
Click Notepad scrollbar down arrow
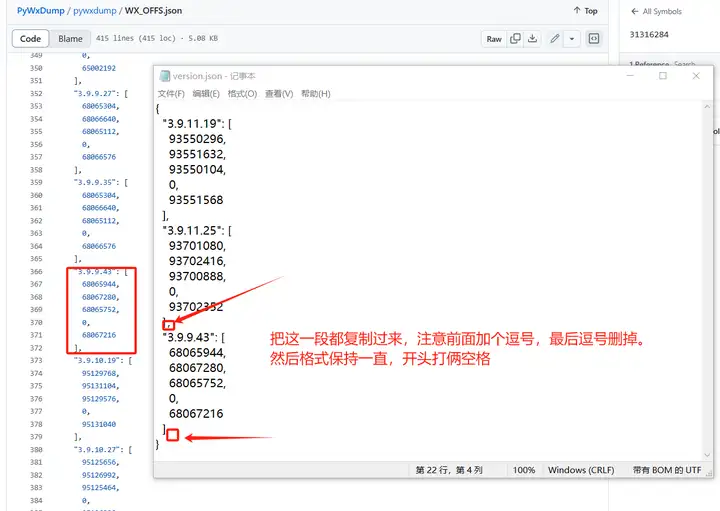707,455
